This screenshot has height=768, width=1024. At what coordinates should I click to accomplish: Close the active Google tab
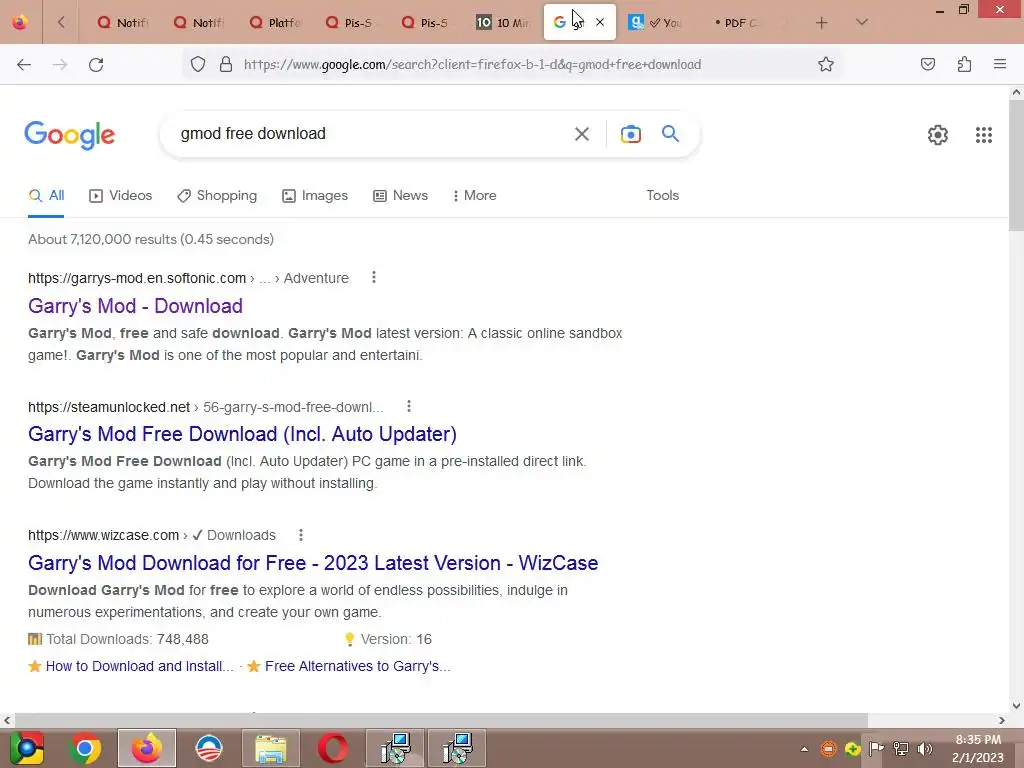[x=600, y=22]
